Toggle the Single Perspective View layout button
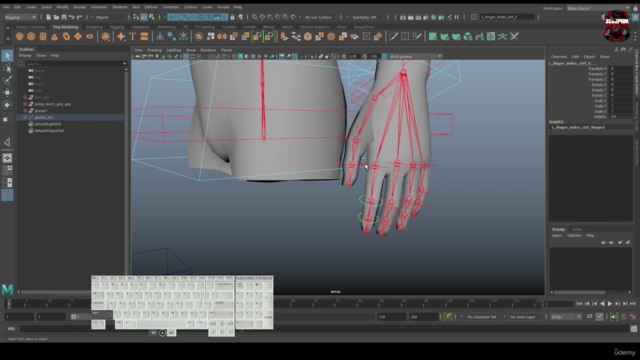The height and width of the screenshot is (360, 640). pos(7,158)
